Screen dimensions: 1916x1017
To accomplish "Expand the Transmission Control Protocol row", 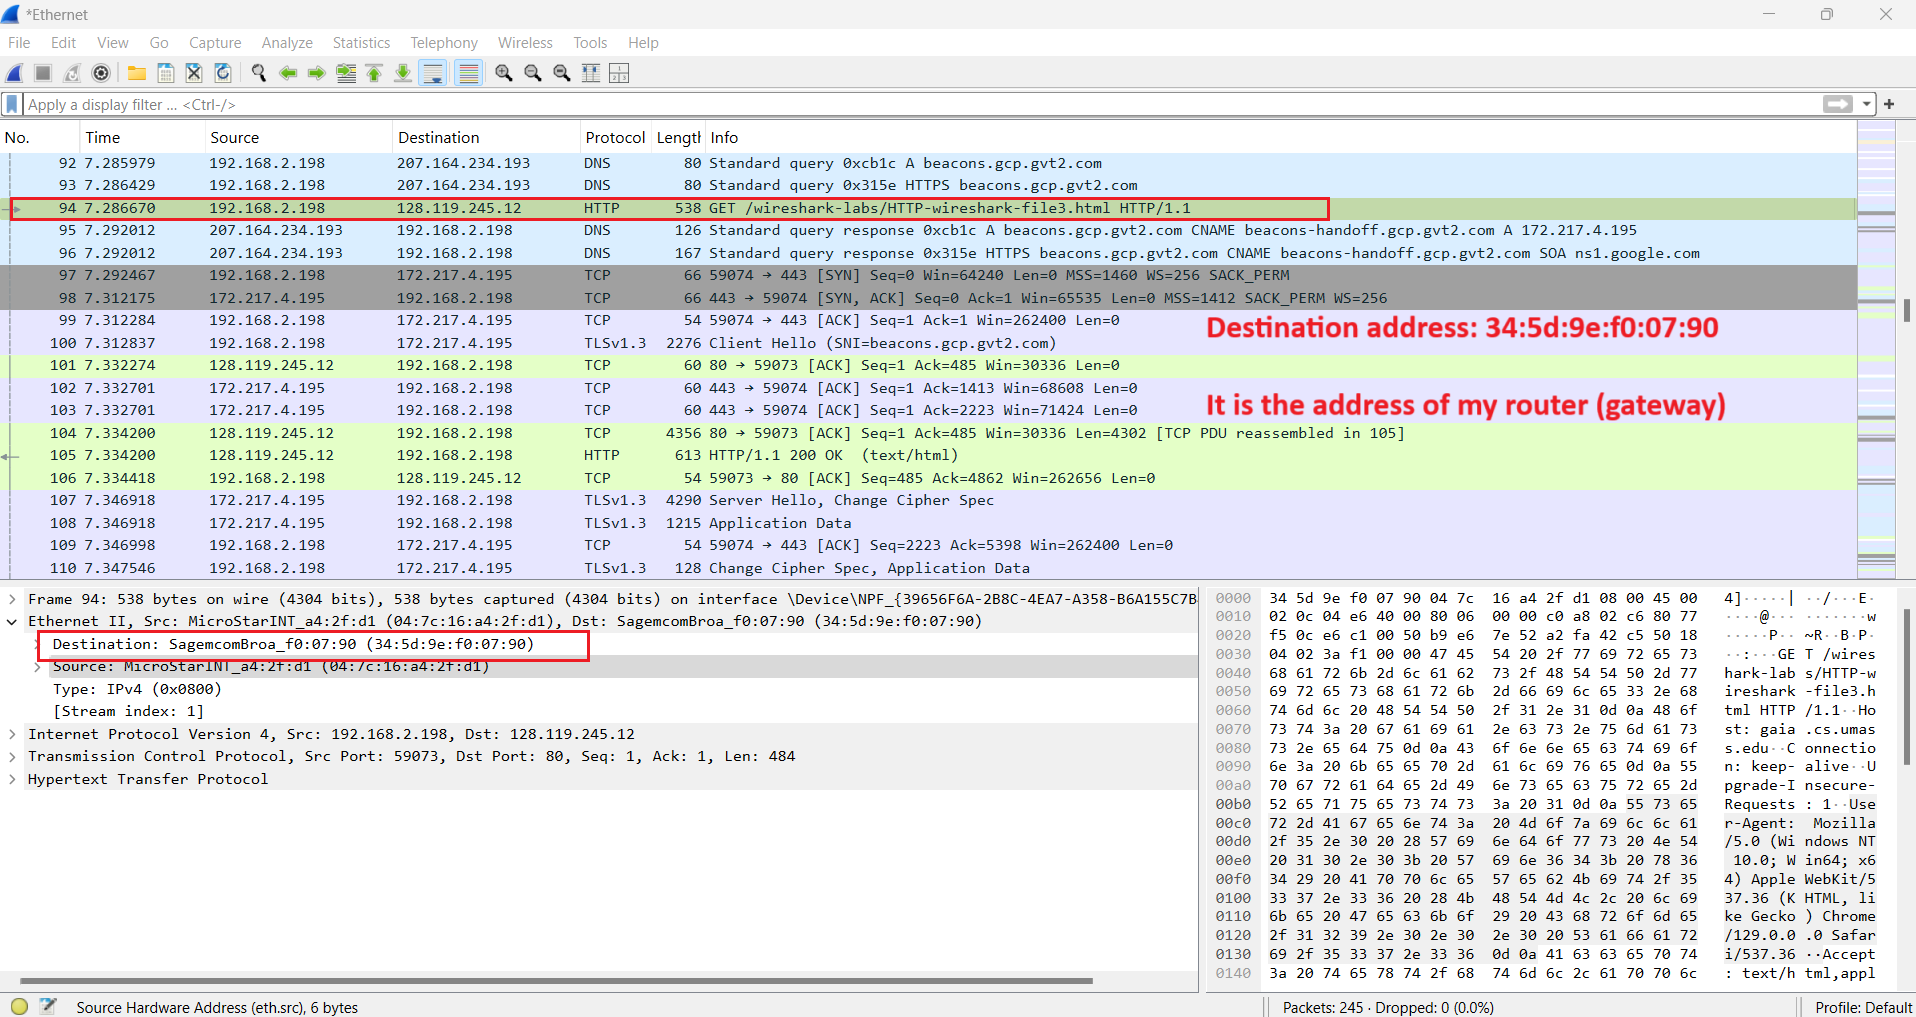I will point(12,757).
